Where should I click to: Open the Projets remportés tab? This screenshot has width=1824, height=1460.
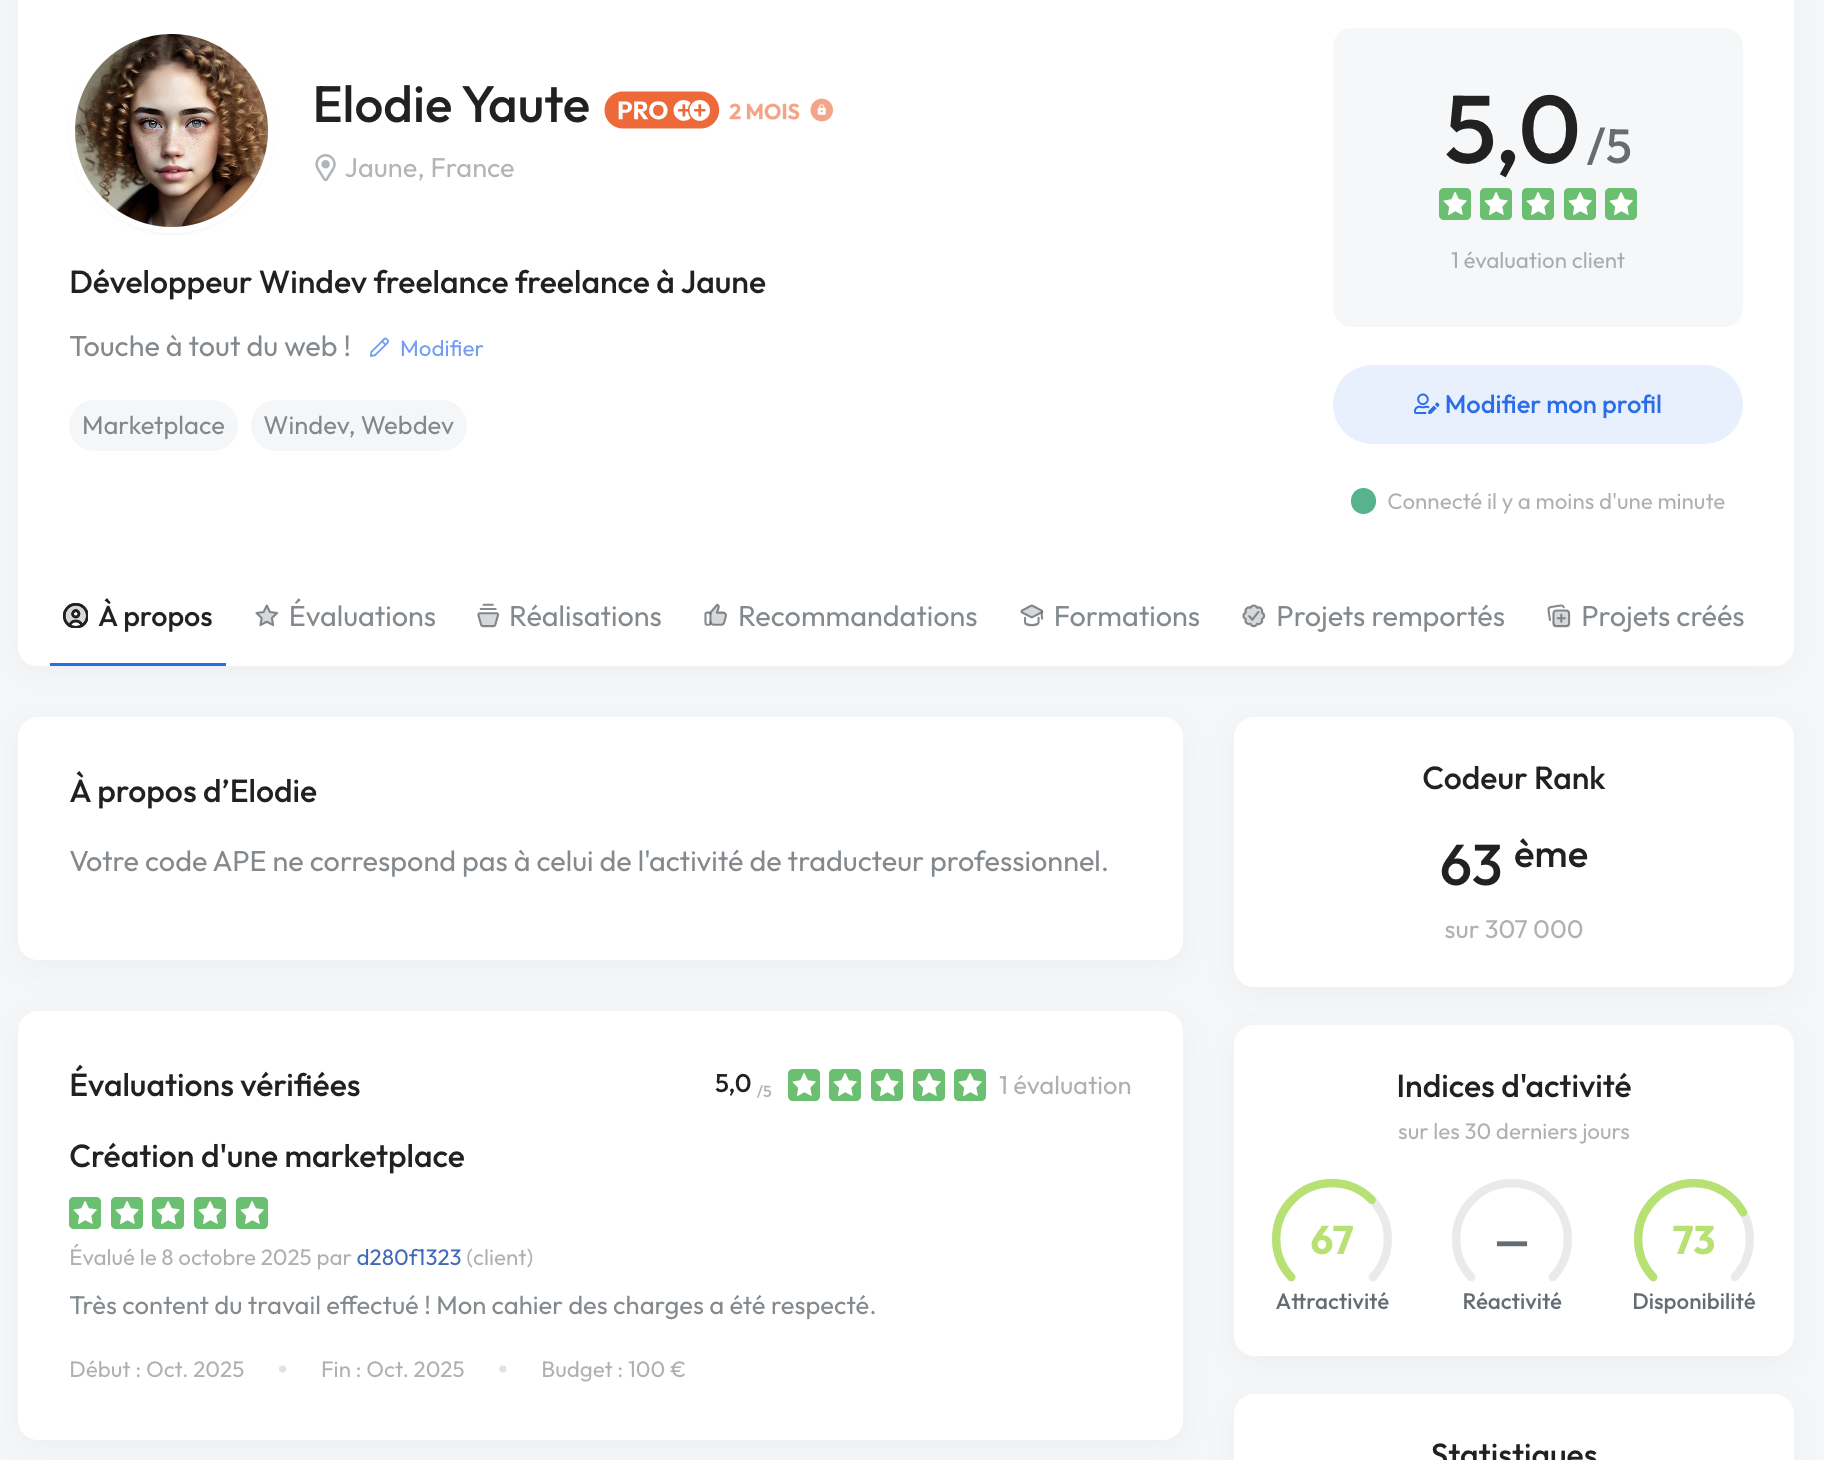point(1373,616)
